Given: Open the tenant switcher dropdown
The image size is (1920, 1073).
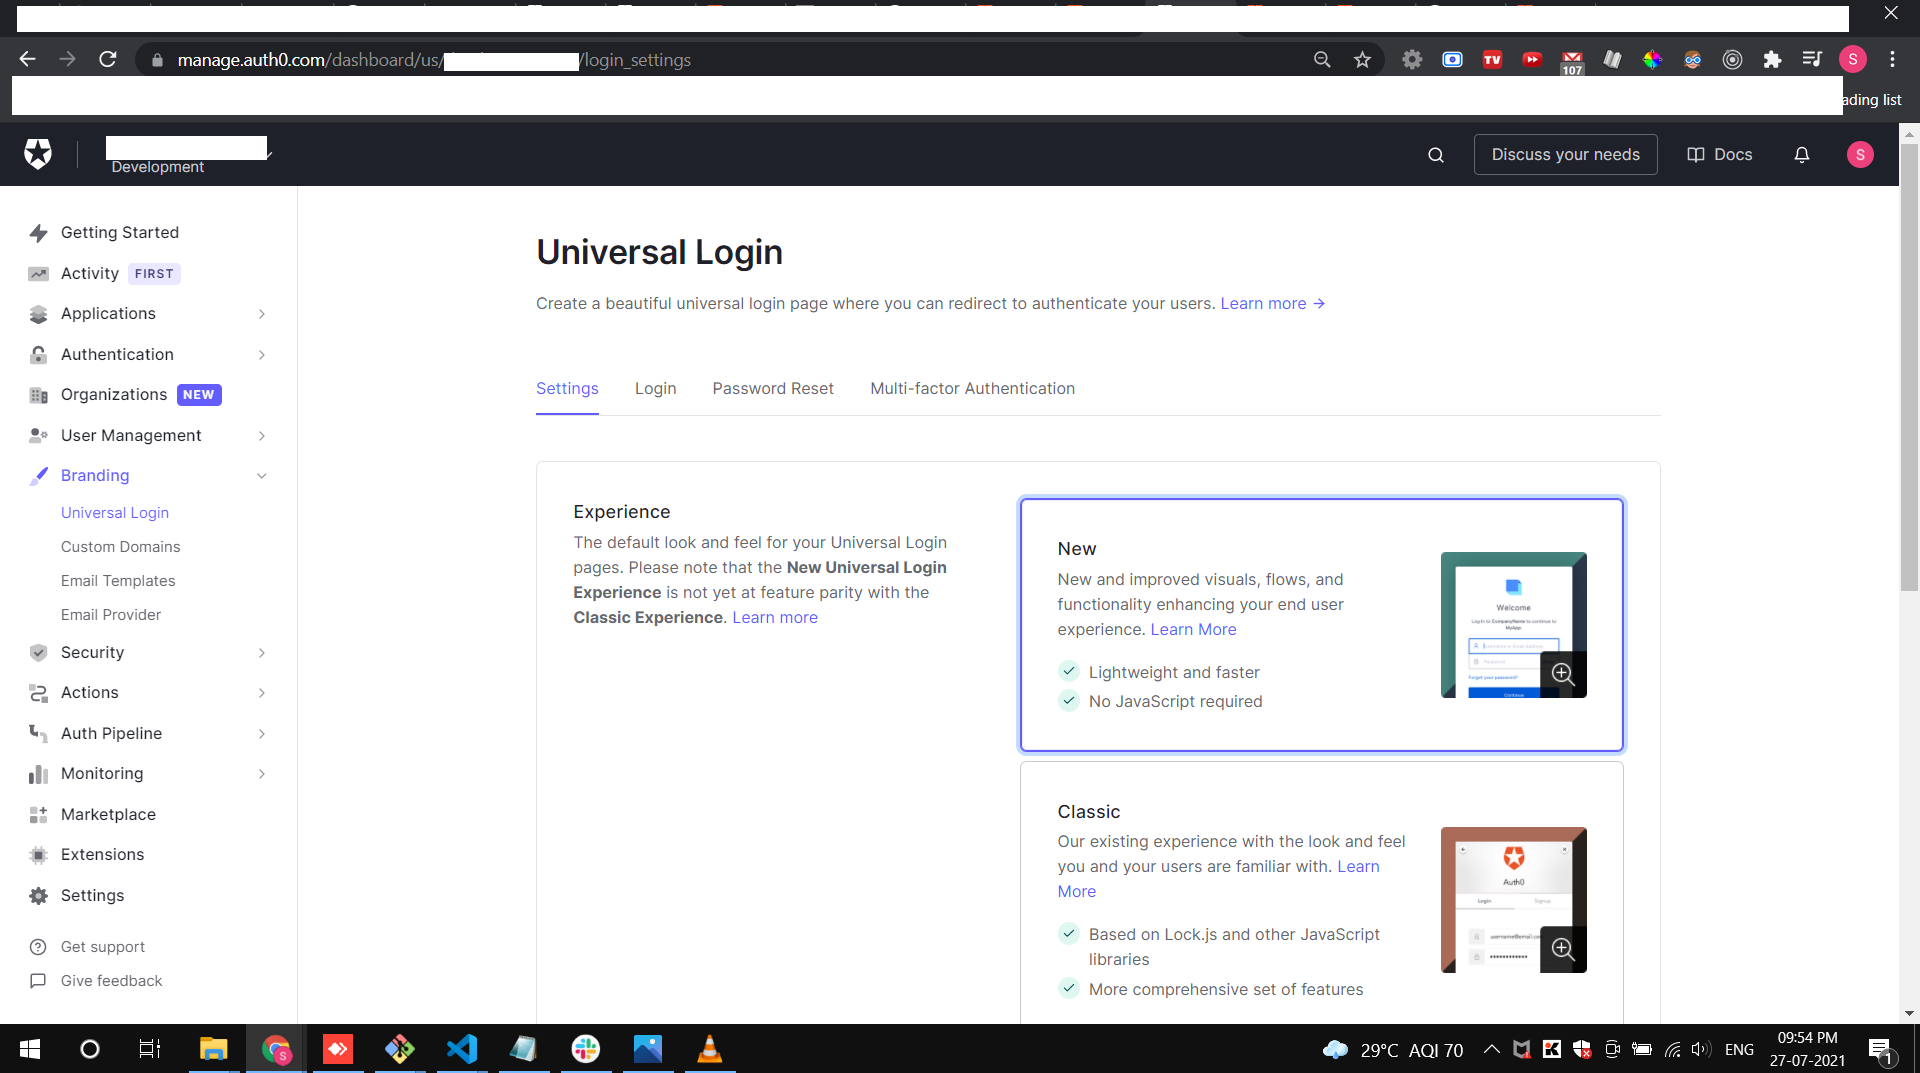Looking at the screenshot, I should click(190, 155).
